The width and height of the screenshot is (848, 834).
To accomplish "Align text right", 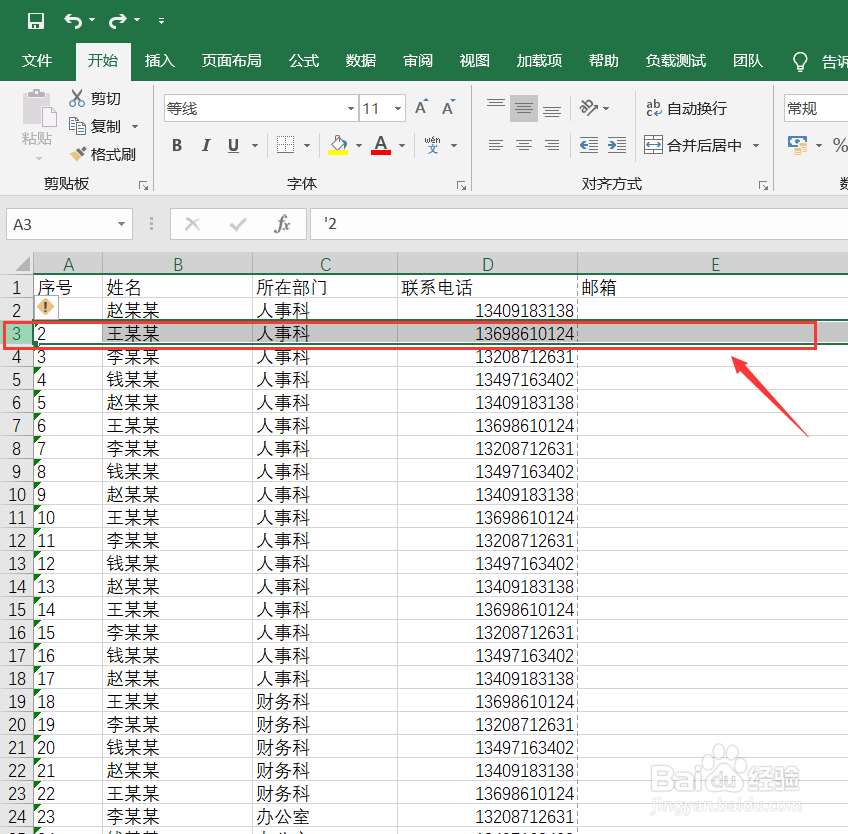I will 552,145.
